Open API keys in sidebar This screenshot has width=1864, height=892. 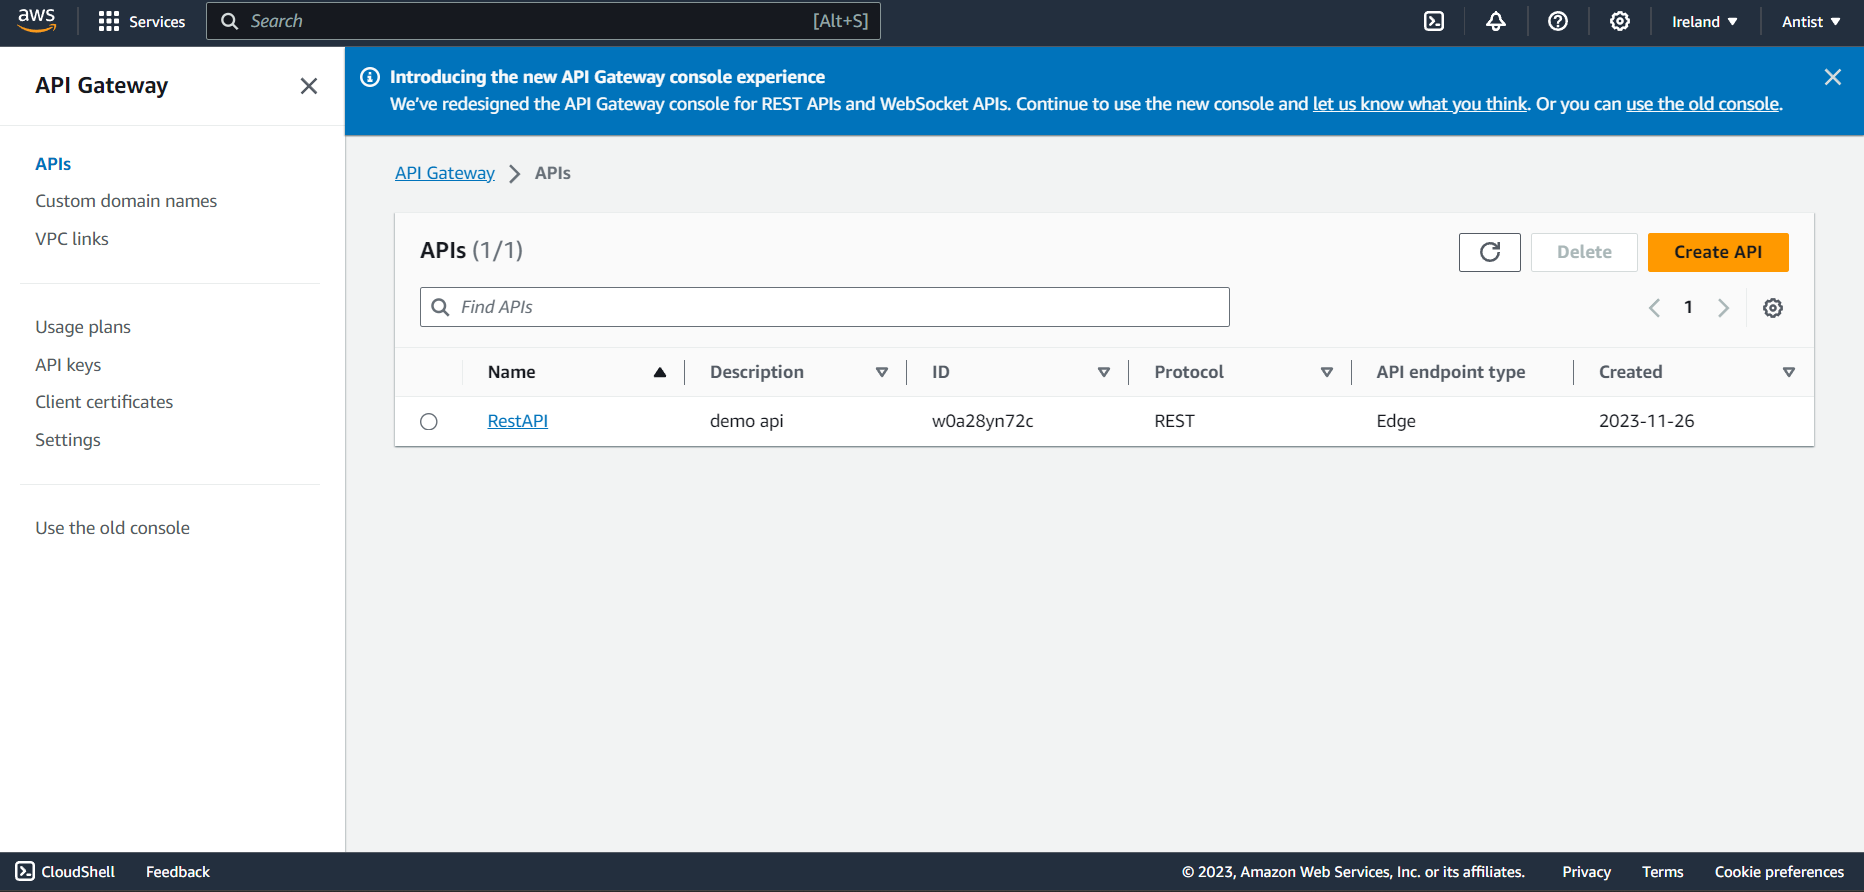pyautogui.click(x=68, y=365)
